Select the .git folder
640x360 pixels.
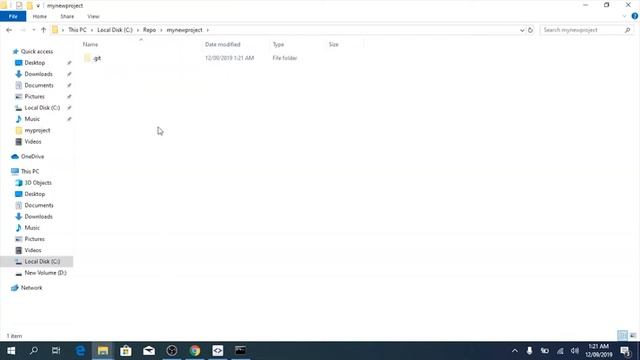pyautogui.click(x=97, y=58)
